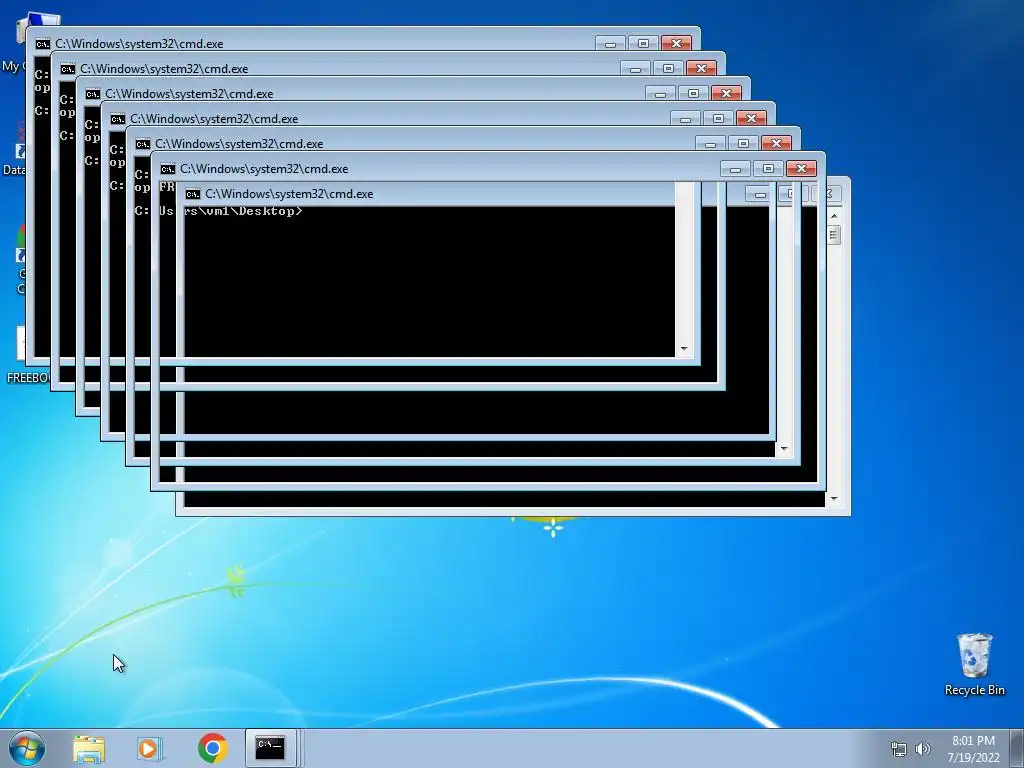Image resolution: width=1024 pixels, height=768 pixels.
Task: Open the 8:01 PM clock in the tray
Action: (x=973, y=749)
